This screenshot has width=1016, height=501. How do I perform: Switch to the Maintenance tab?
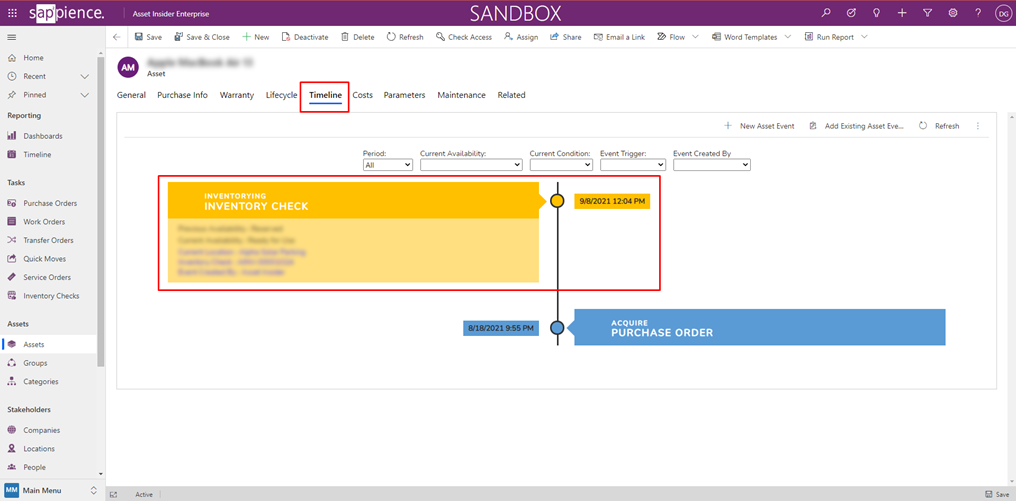tap(461, 95)
